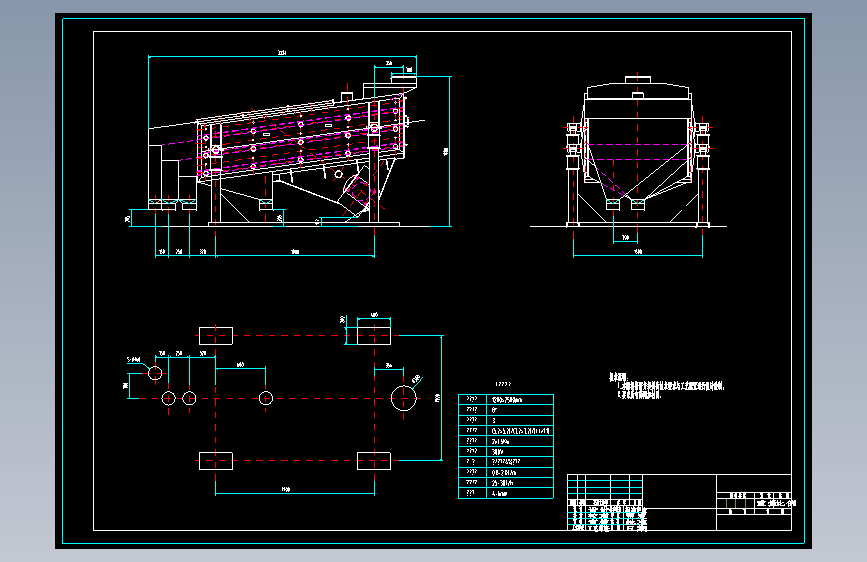Screen dimensions: 867x562
Task: Click the "?????" heading above the parameter table
Action: click(503, 384)
